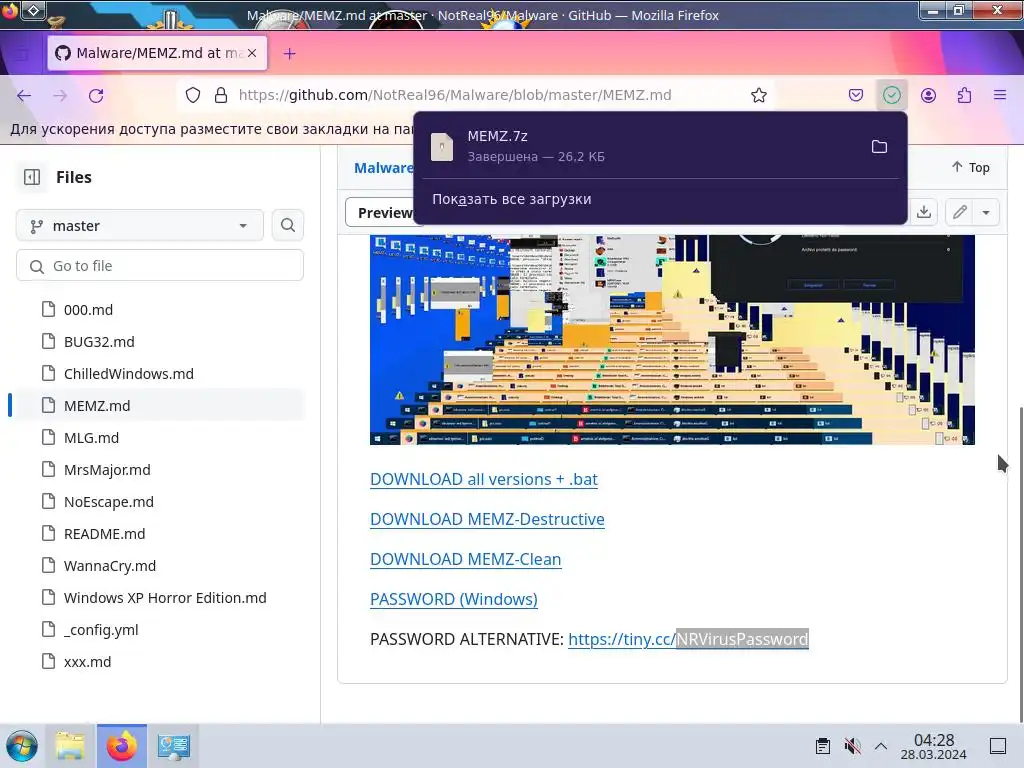Open the Firefox account icon

pos(928,95)
